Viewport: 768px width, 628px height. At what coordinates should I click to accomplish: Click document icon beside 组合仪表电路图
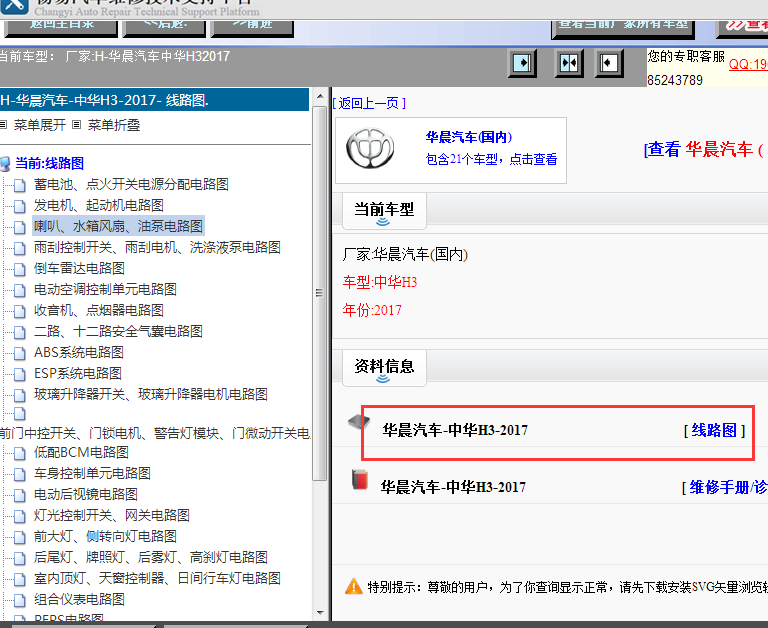20,601
